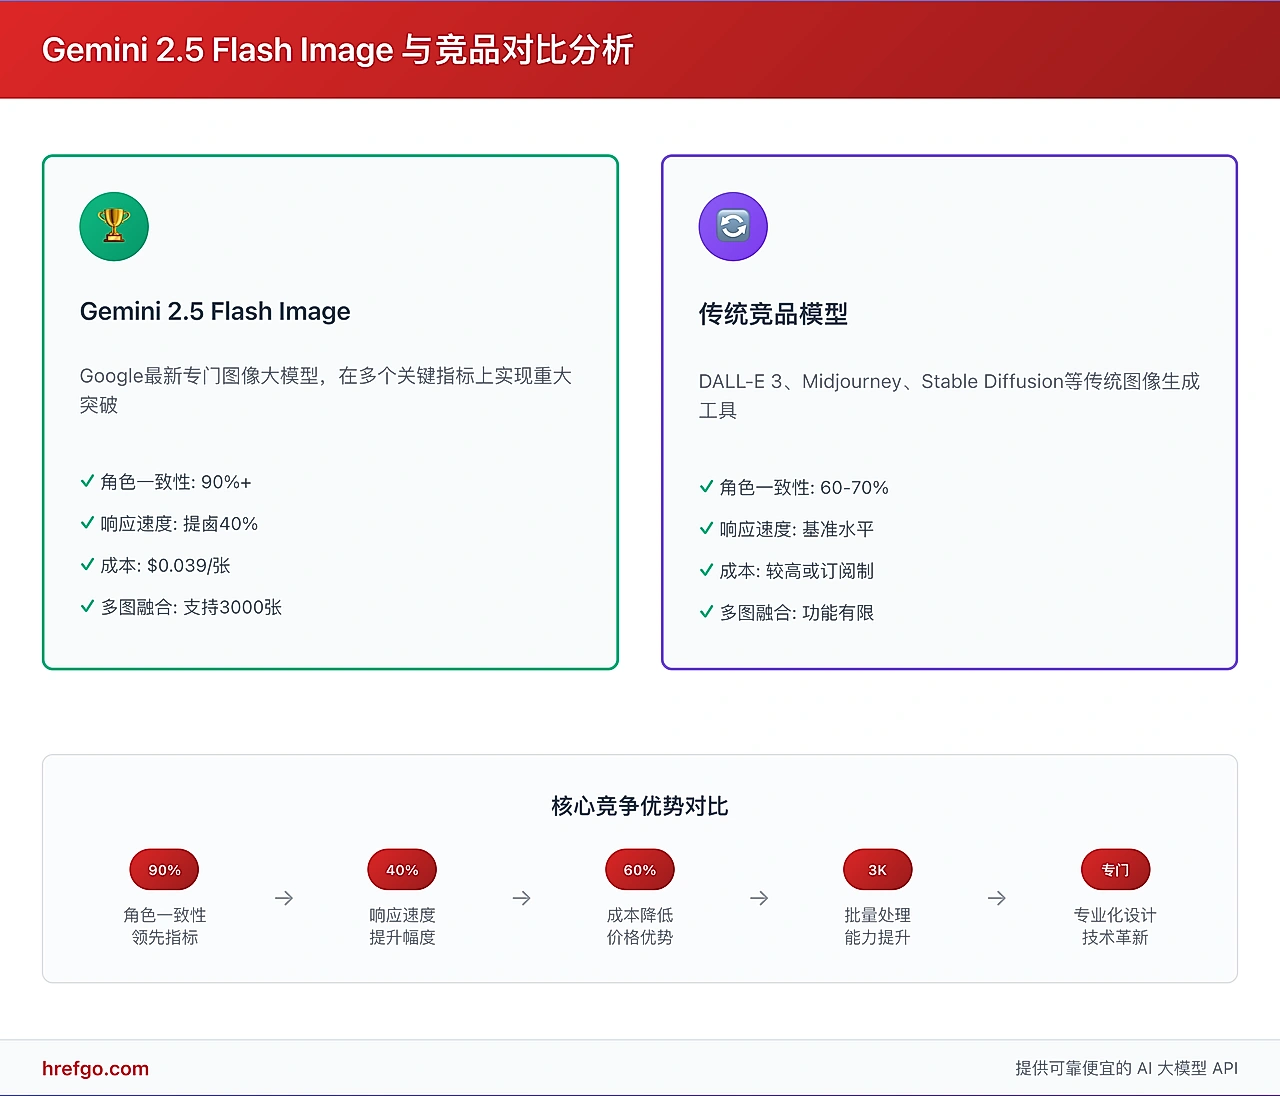Click the red 专门 badge
Image resolution: width=1280 pixels, height=1096 pixels.
[1115, 870]
